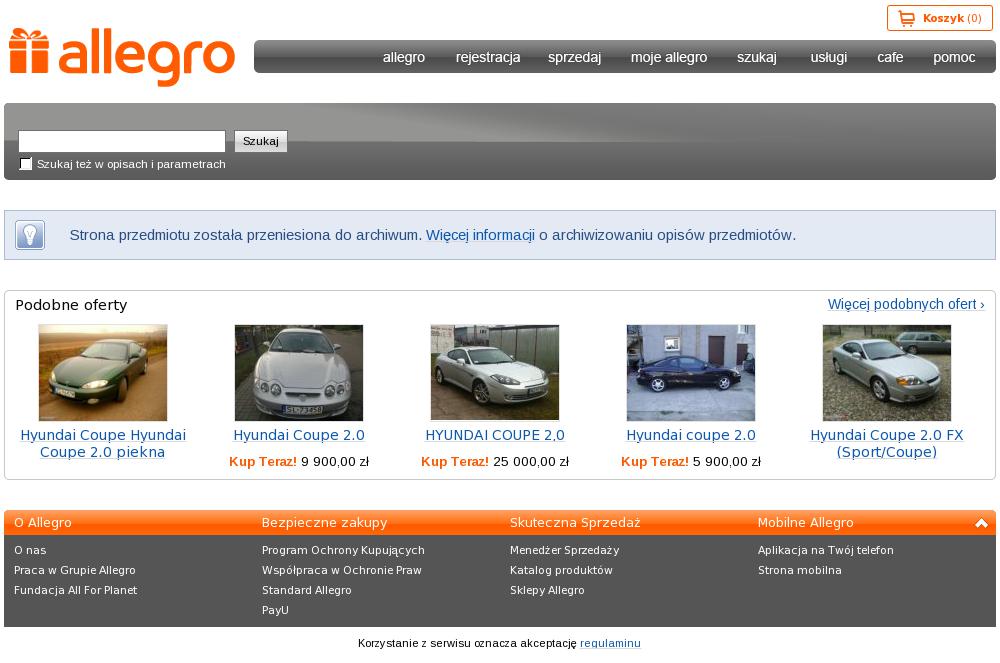This screenshot has height=663, width=1000.
Task: Visit cafe from the navigation bar
Action: coord(890,57)
